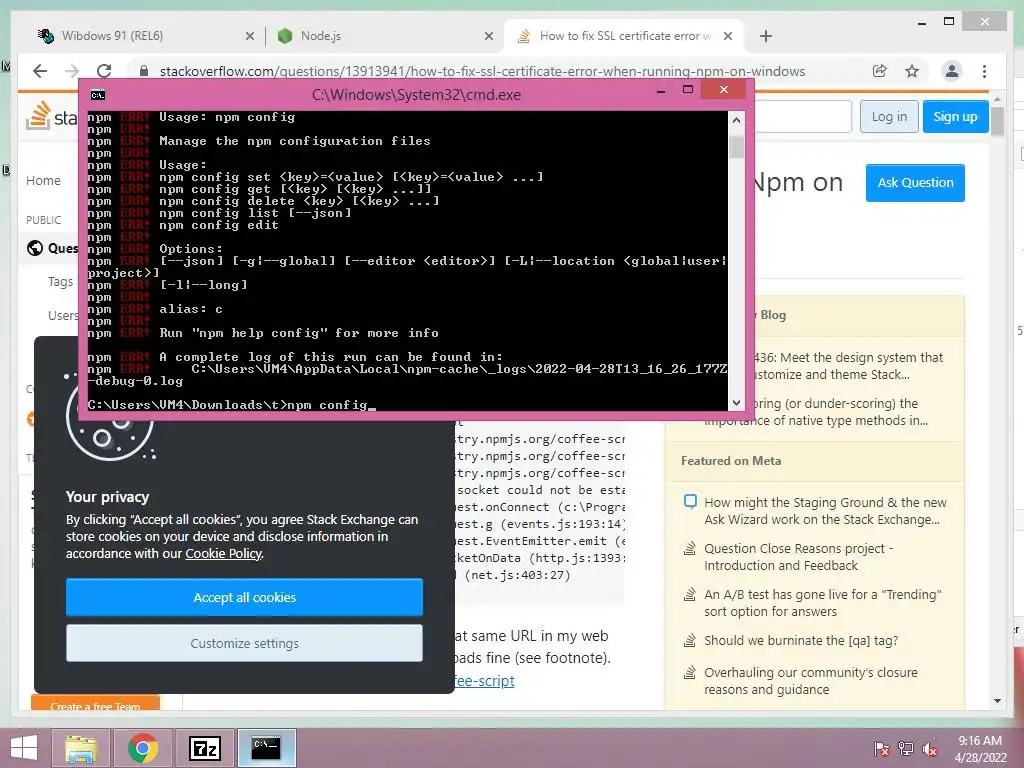Click the Ask Question button
1024x768 pixels.
tap(915, 183)
